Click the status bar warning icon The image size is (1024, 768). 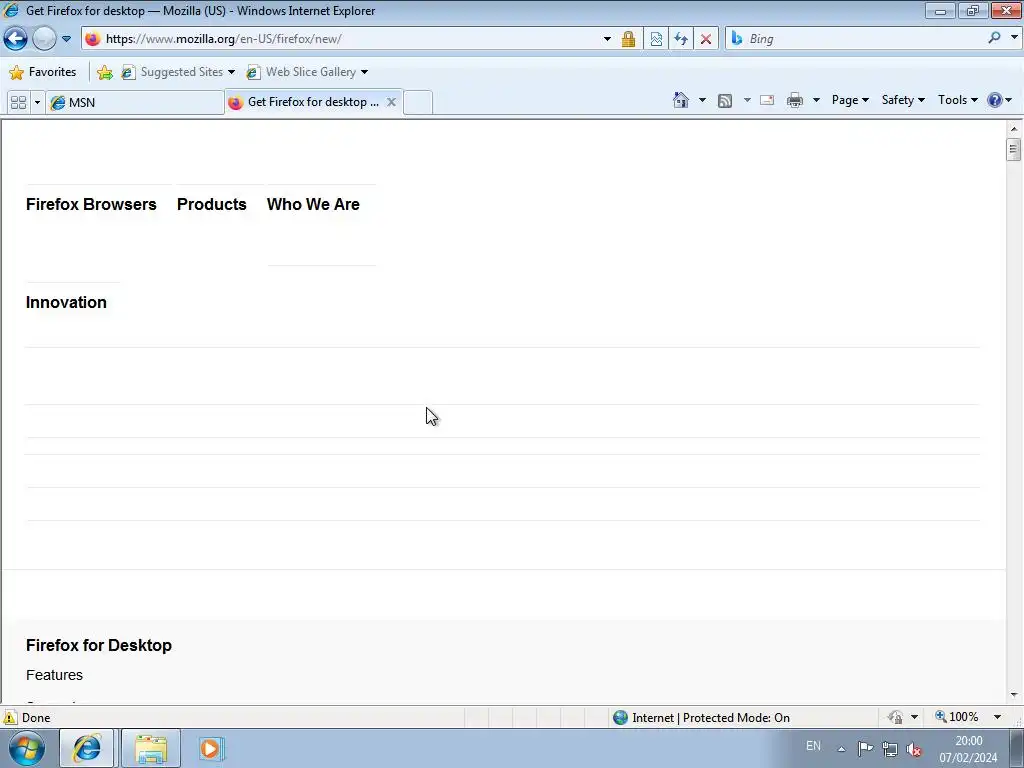point(10,718)
